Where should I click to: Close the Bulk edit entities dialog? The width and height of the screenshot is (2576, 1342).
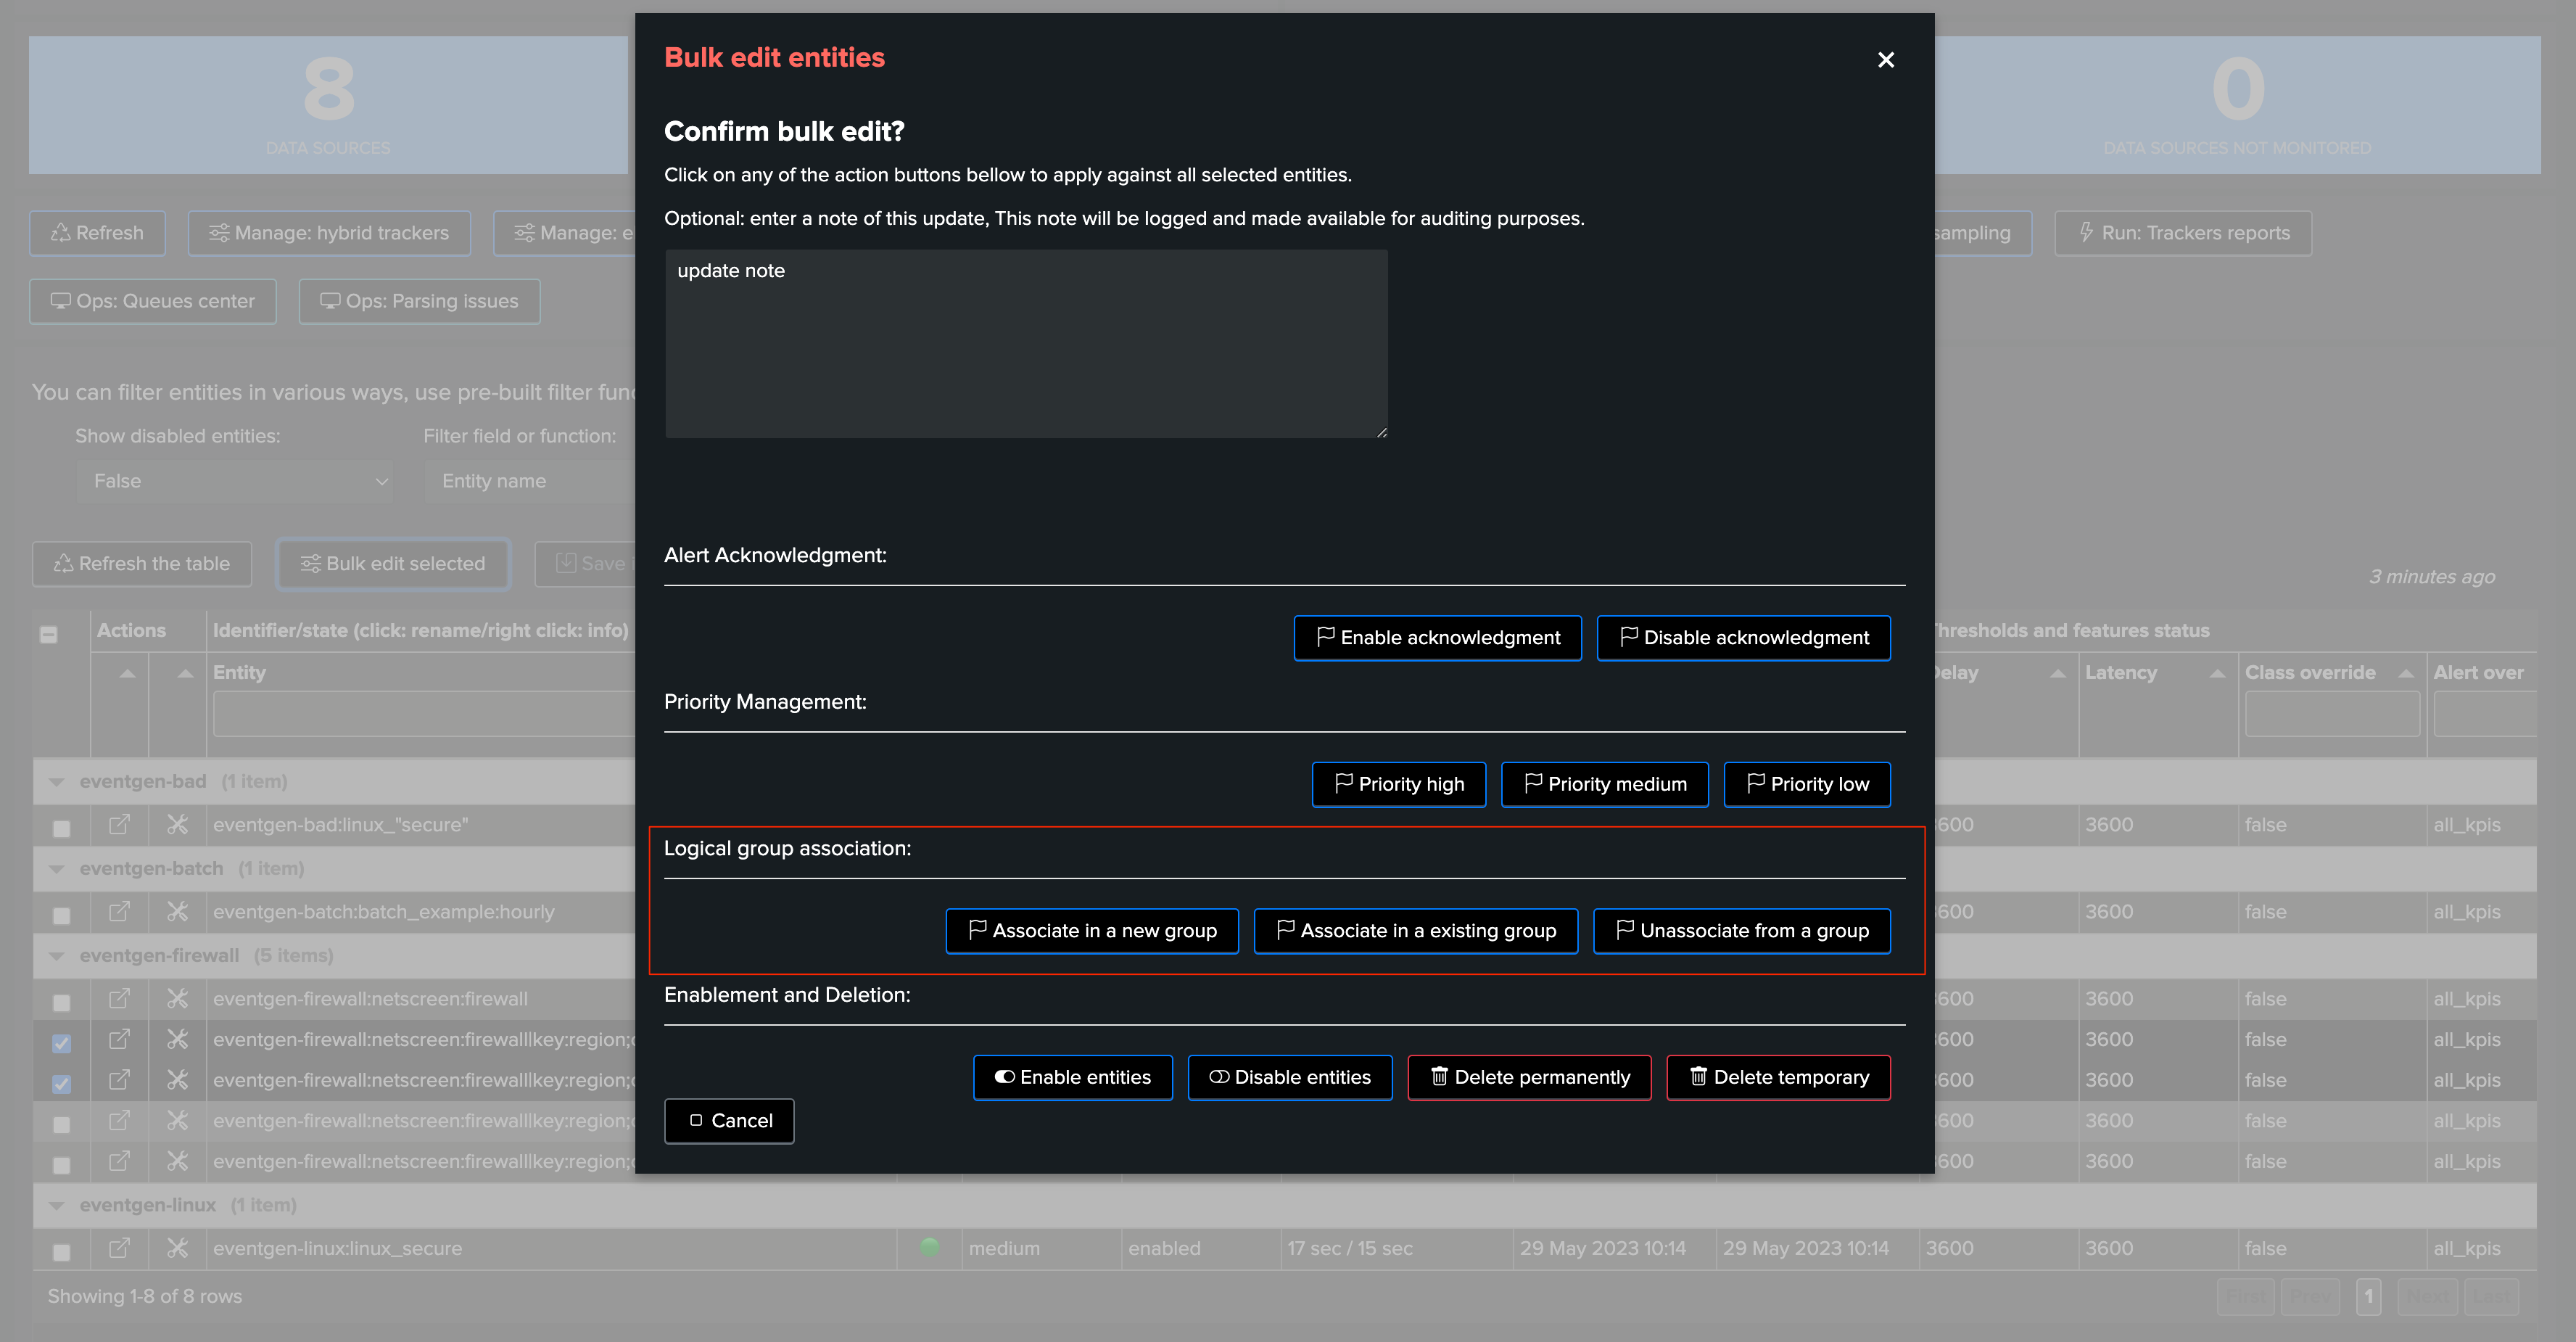coord(1885,60)
